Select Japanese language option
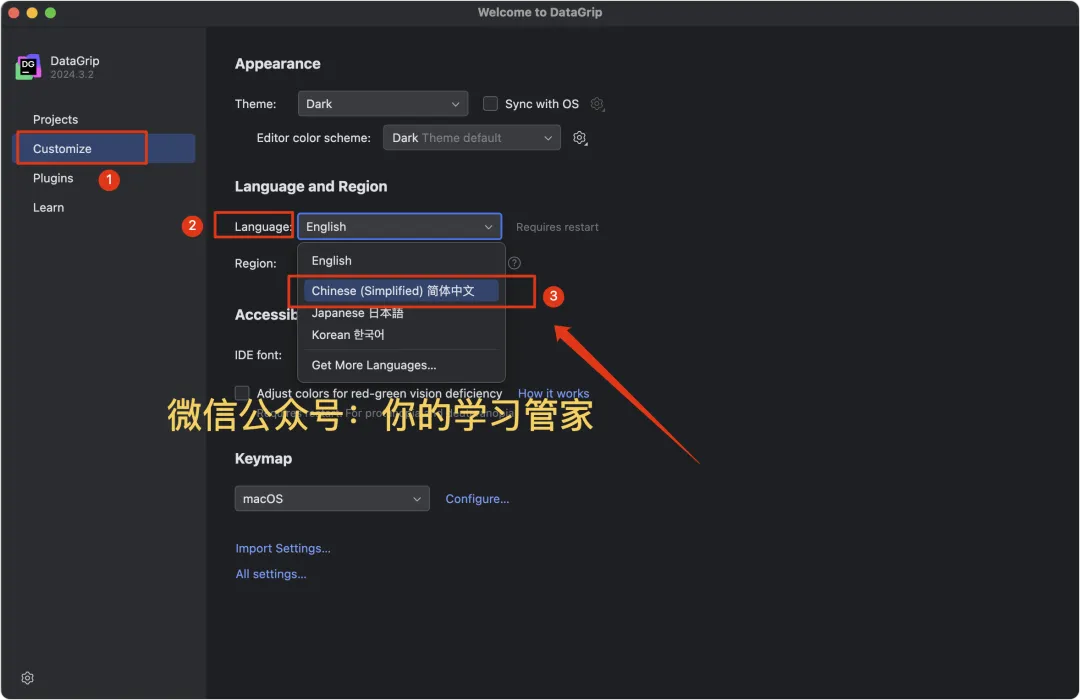 coord(401,313)
